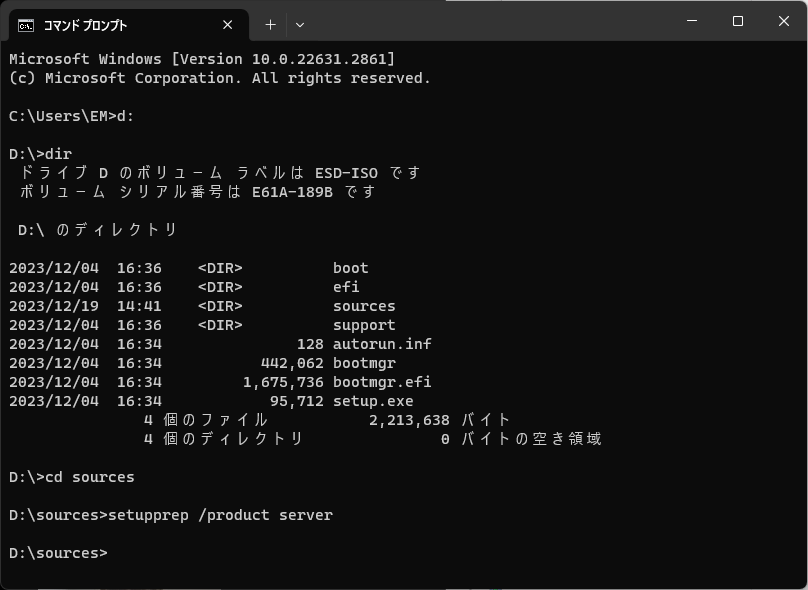Viewport: 808px width, 590px height.
Task: Click the 'D:\ のディレクトリ' heading line
Action: coord(97,230)
